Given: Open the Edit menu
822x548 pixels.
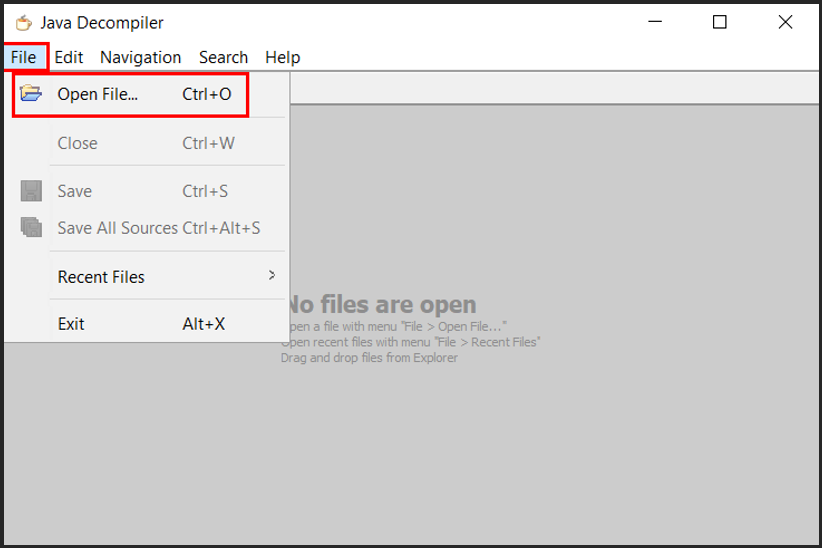Looking at the screenshot, I should [69, 57].
